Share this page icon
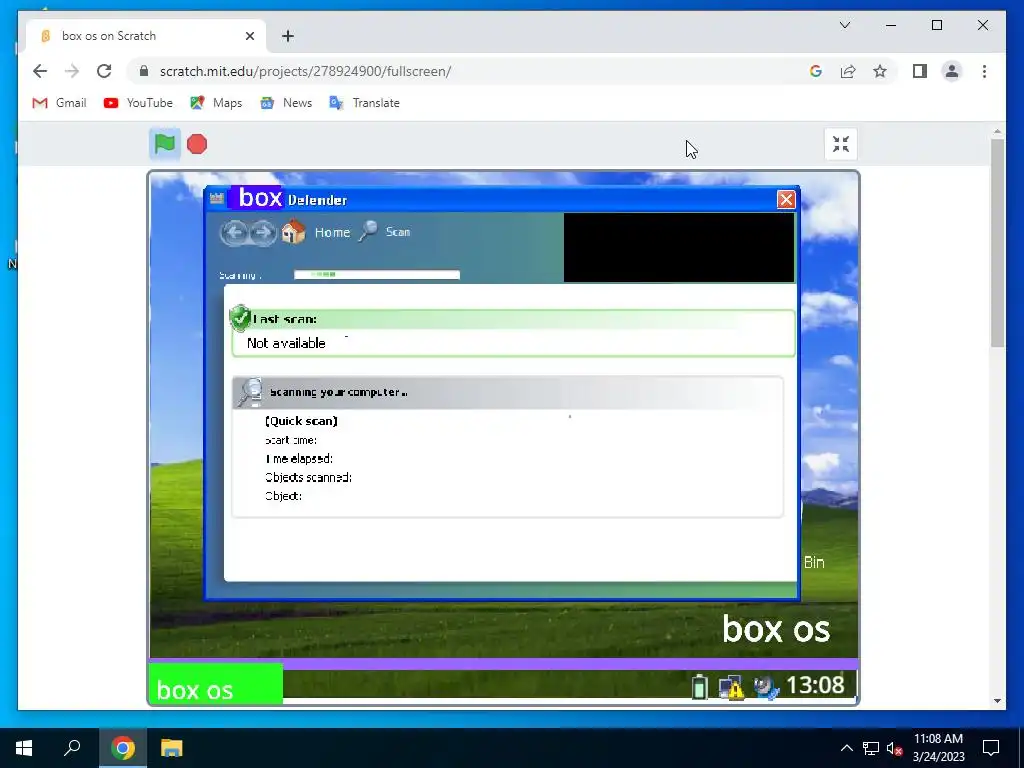This screenshot has width=1024, height=768. pyautogui.click(x=848, y=71)
